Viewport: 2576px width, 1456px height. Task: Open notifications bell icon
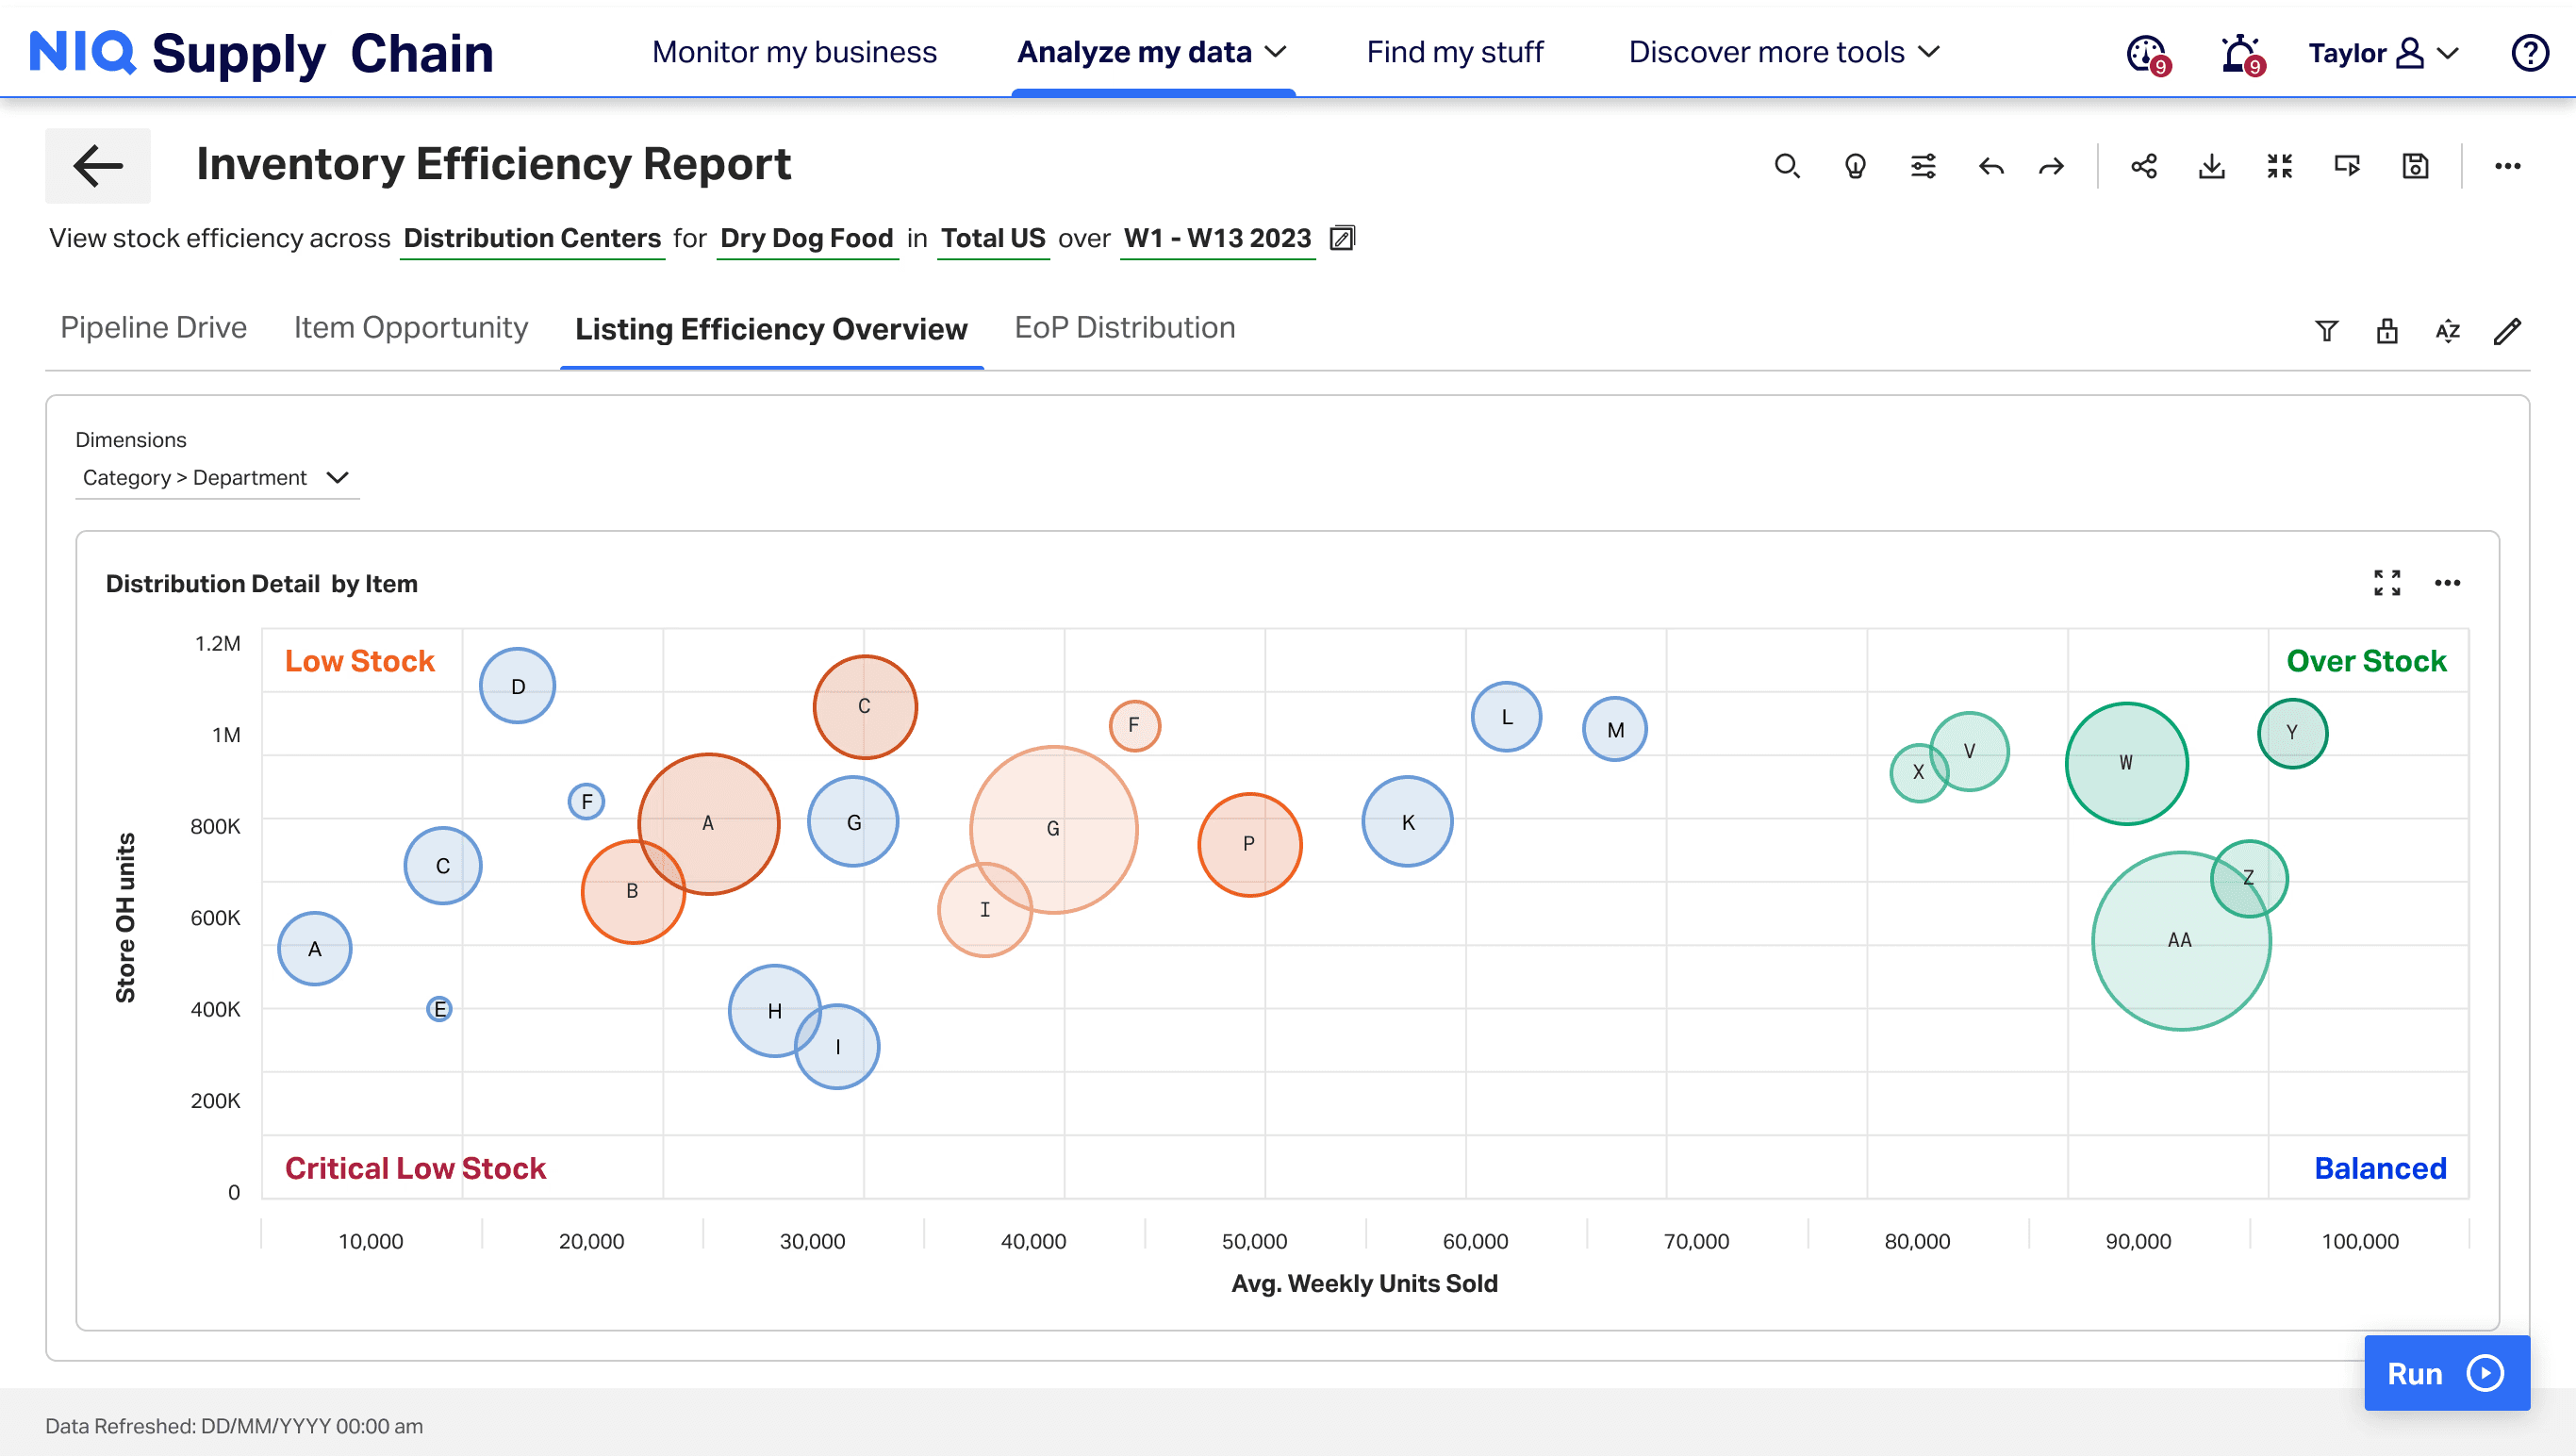pos(2240,53)
